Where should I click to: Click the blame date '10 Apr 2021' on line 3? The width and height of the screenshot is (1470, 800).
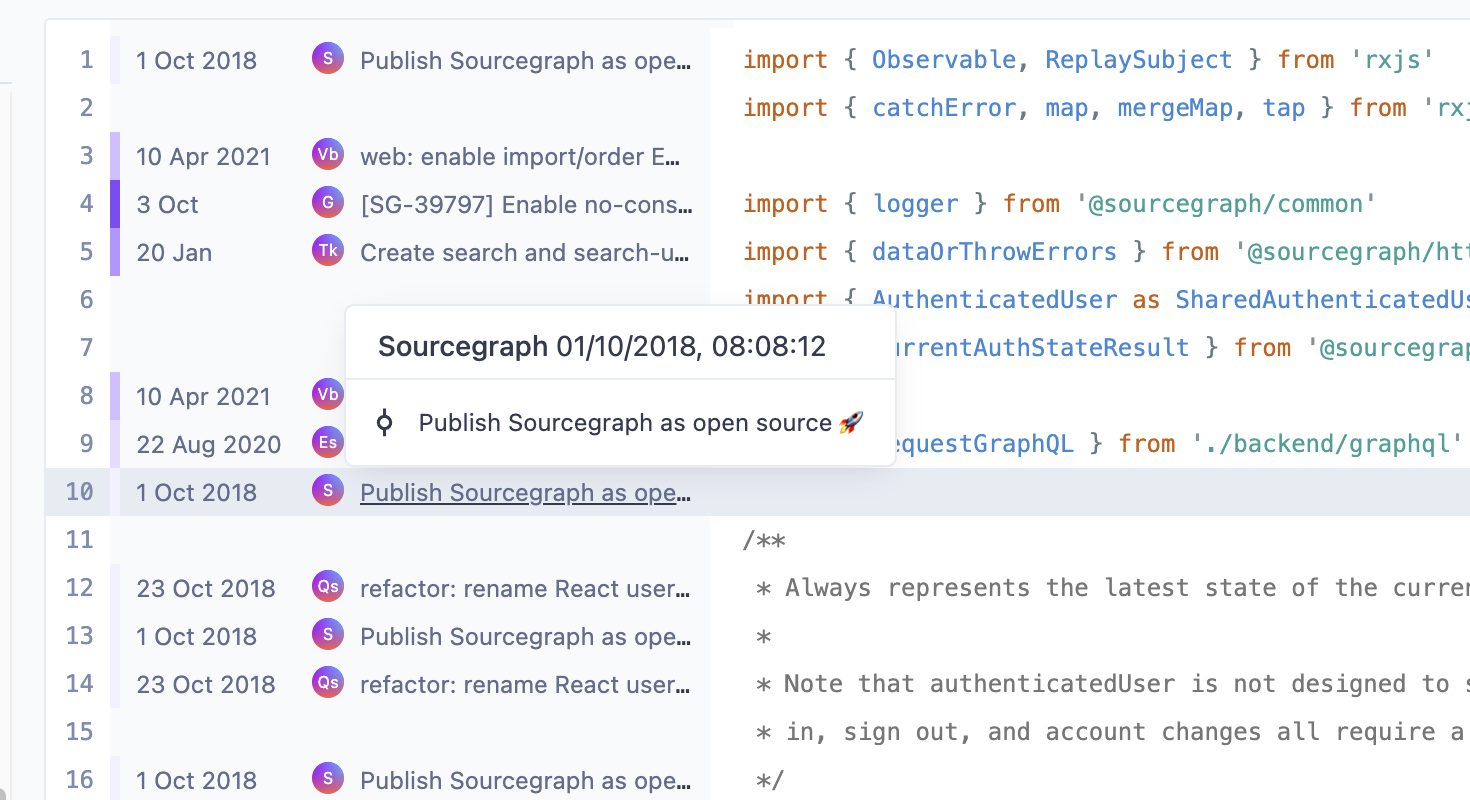click(203, 157)
